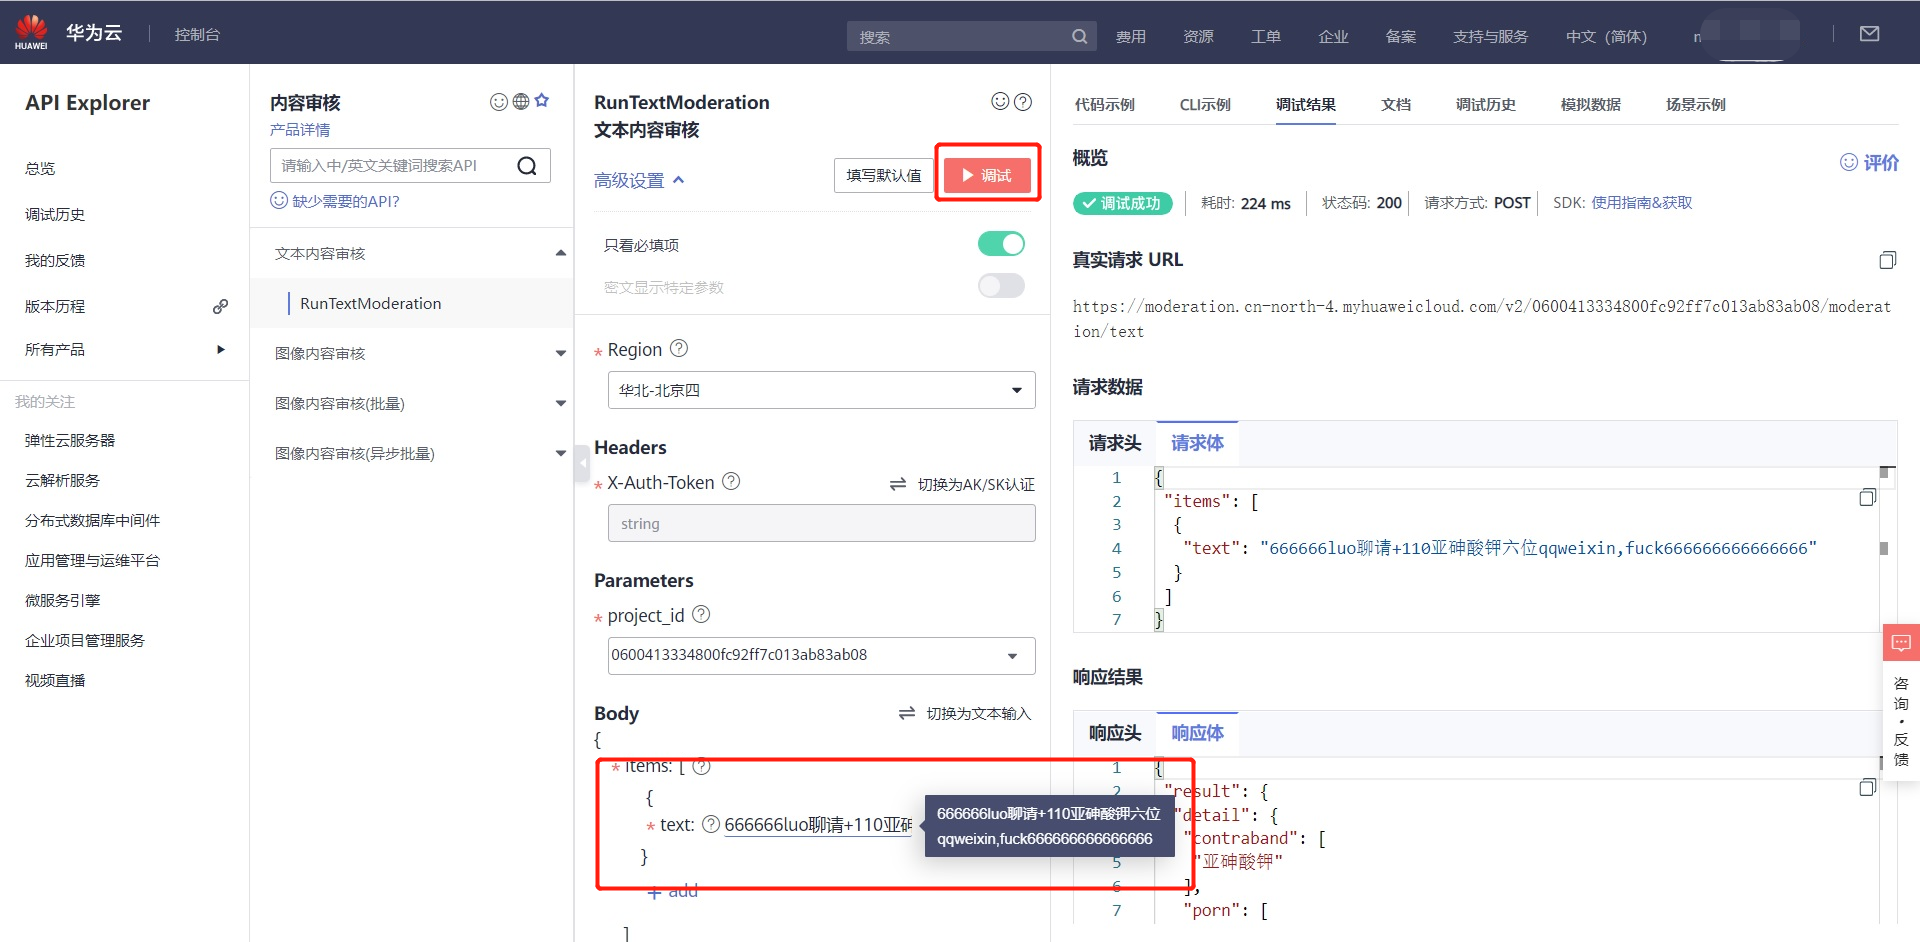Screen dimensions: 1920x942
Task: Switch to the CLI示例 tab
Action: coord(1205,105)
